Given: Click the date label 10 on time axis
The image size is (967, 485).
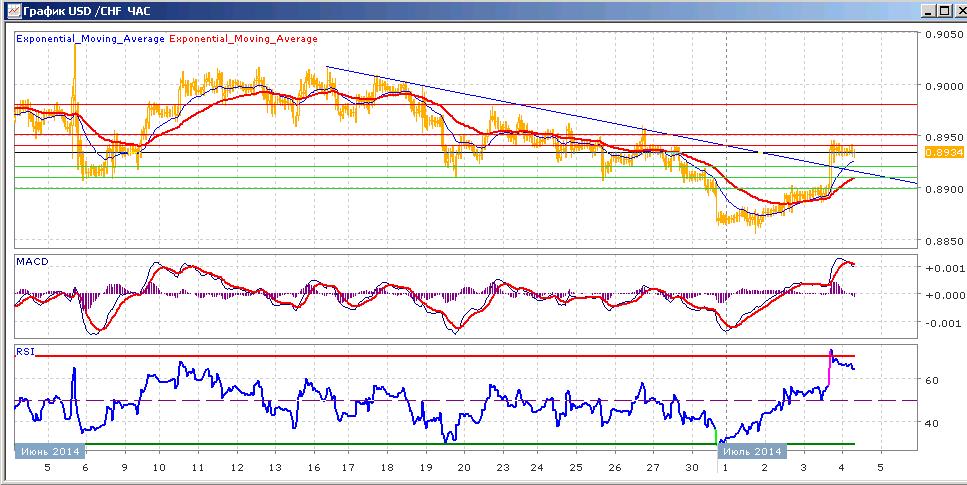Looking at the screenshot, I should point(159,468).
